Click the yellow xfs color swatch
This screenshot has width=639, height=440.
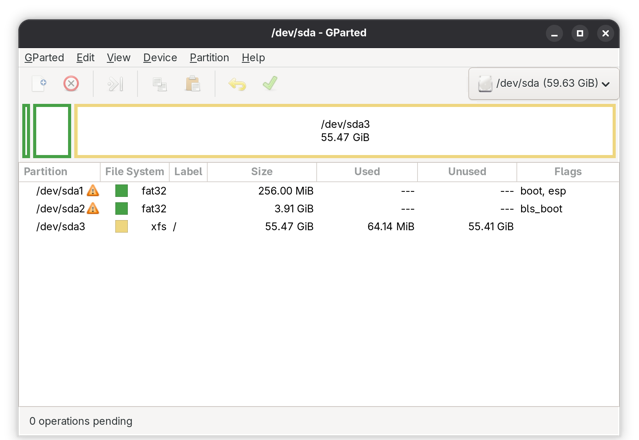[121, 227]
